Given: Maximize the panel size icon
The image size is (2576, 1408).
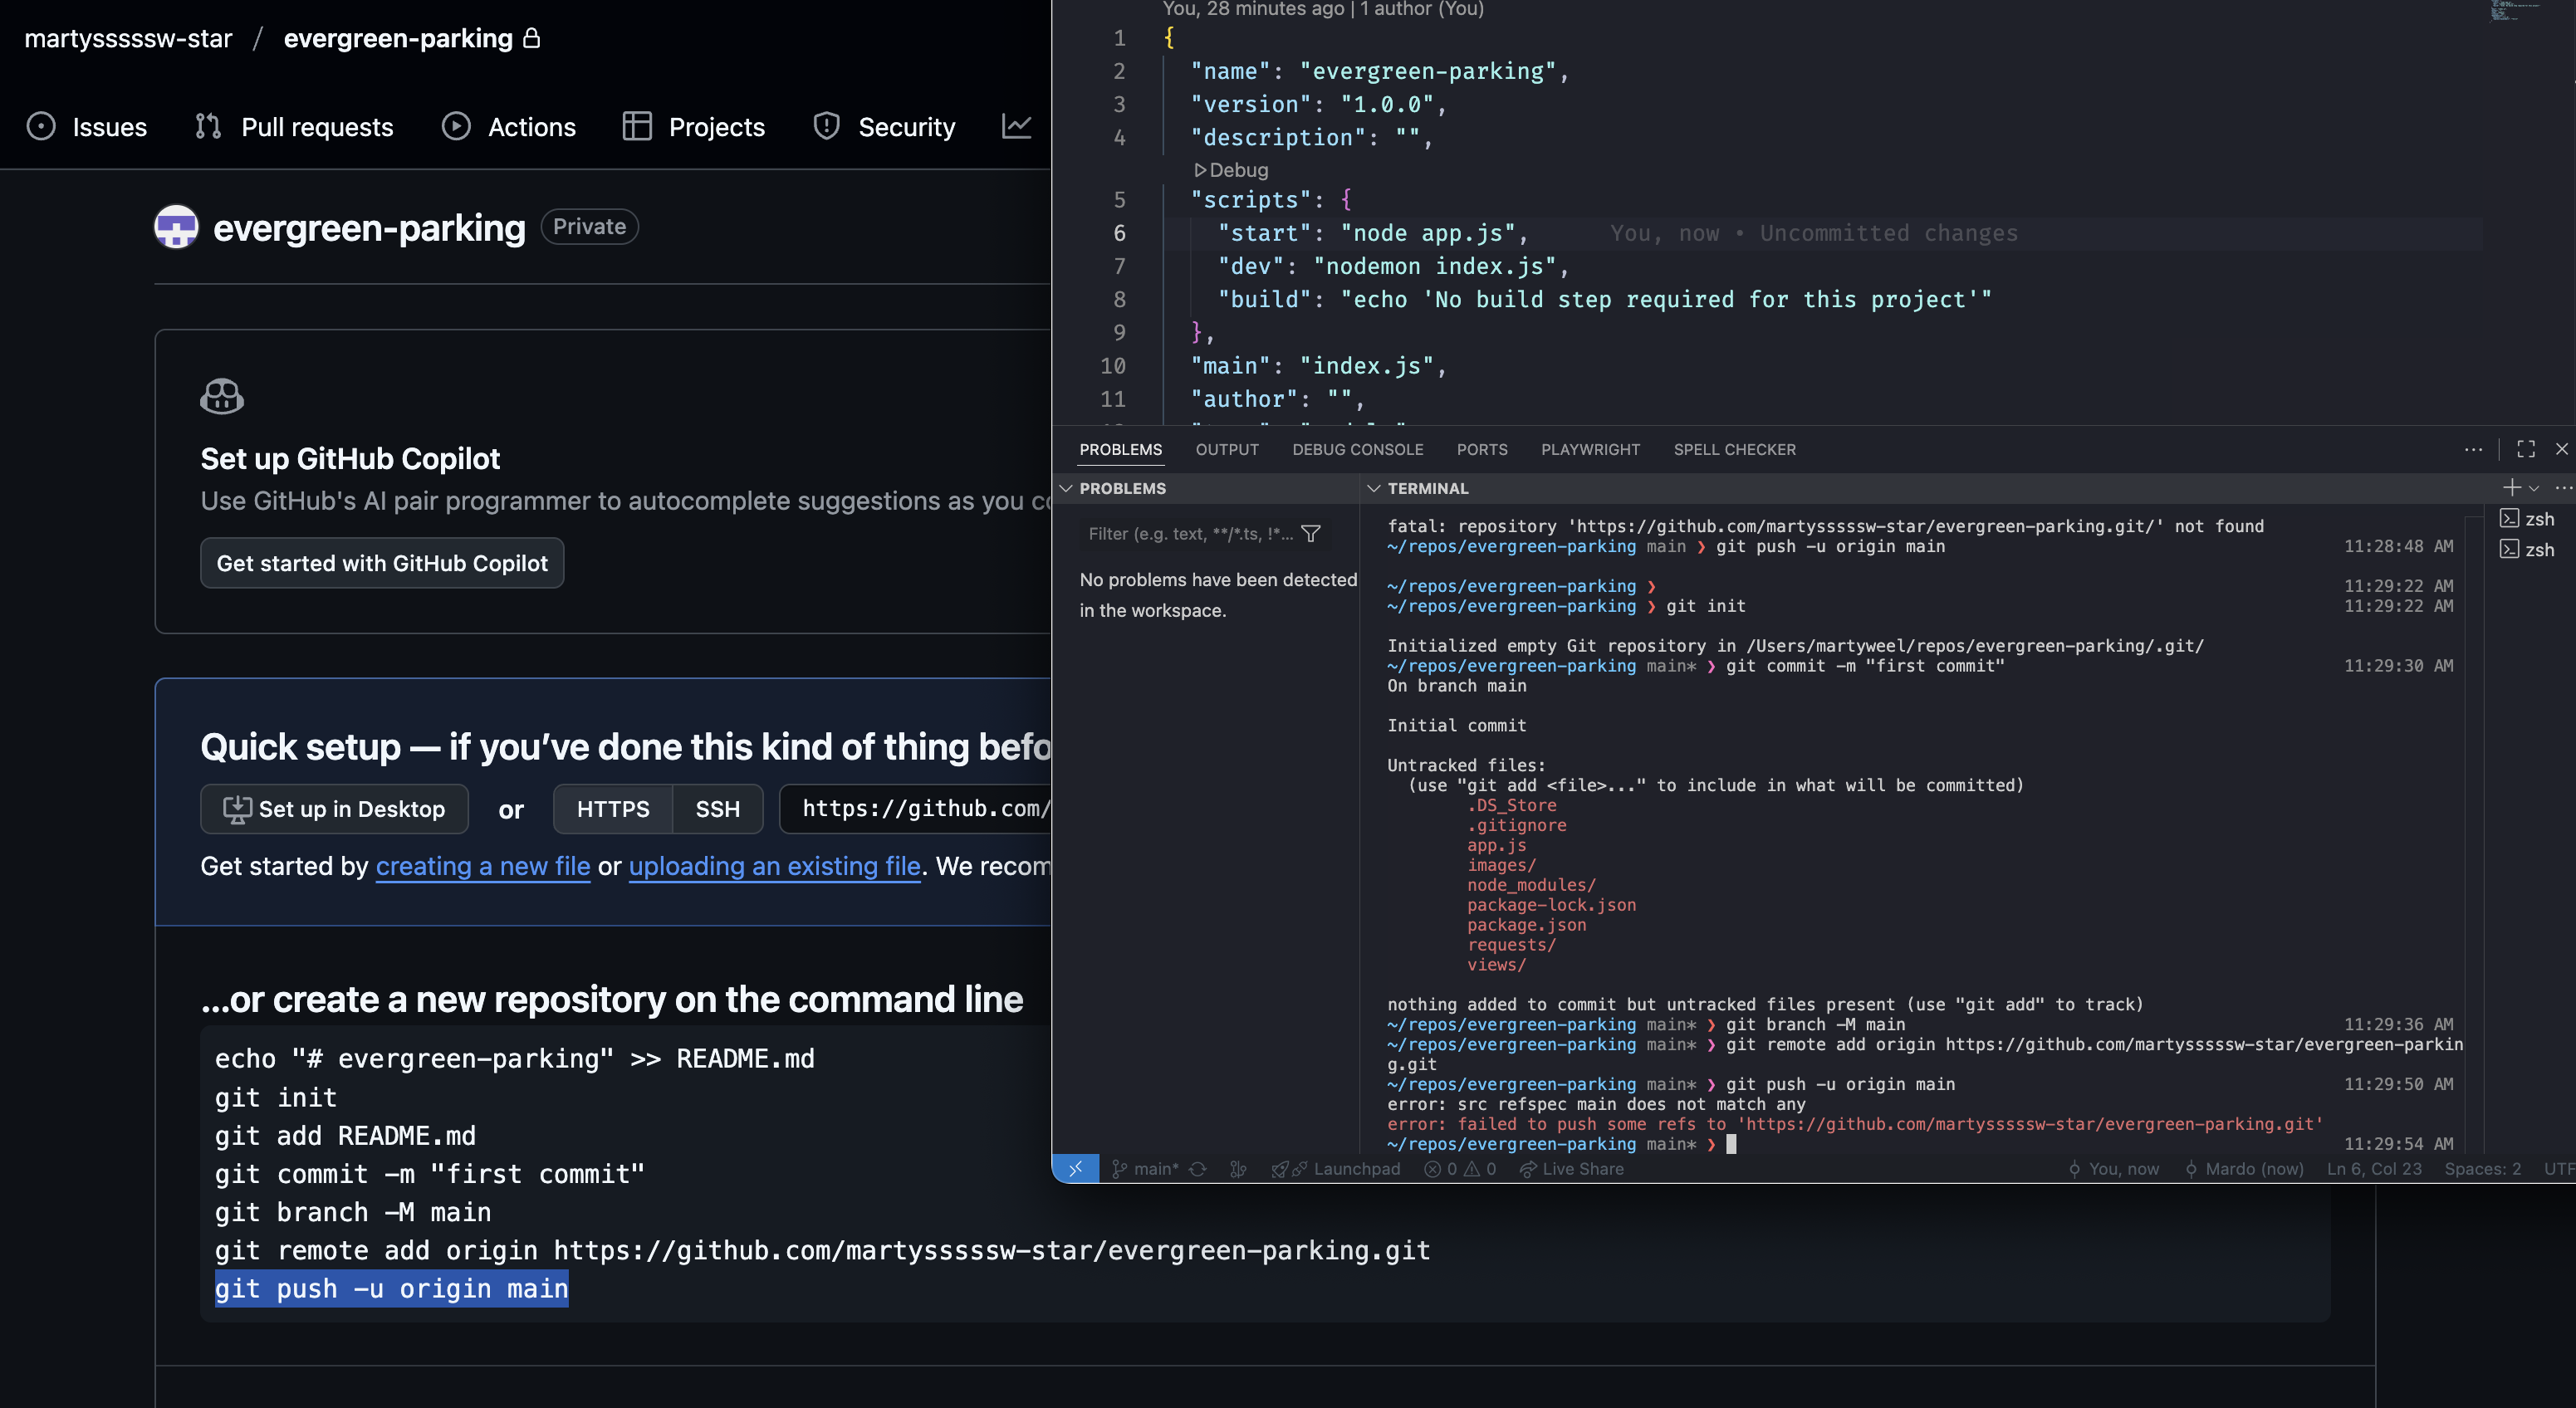Looking at the screenshot, I should [2526, 449].
